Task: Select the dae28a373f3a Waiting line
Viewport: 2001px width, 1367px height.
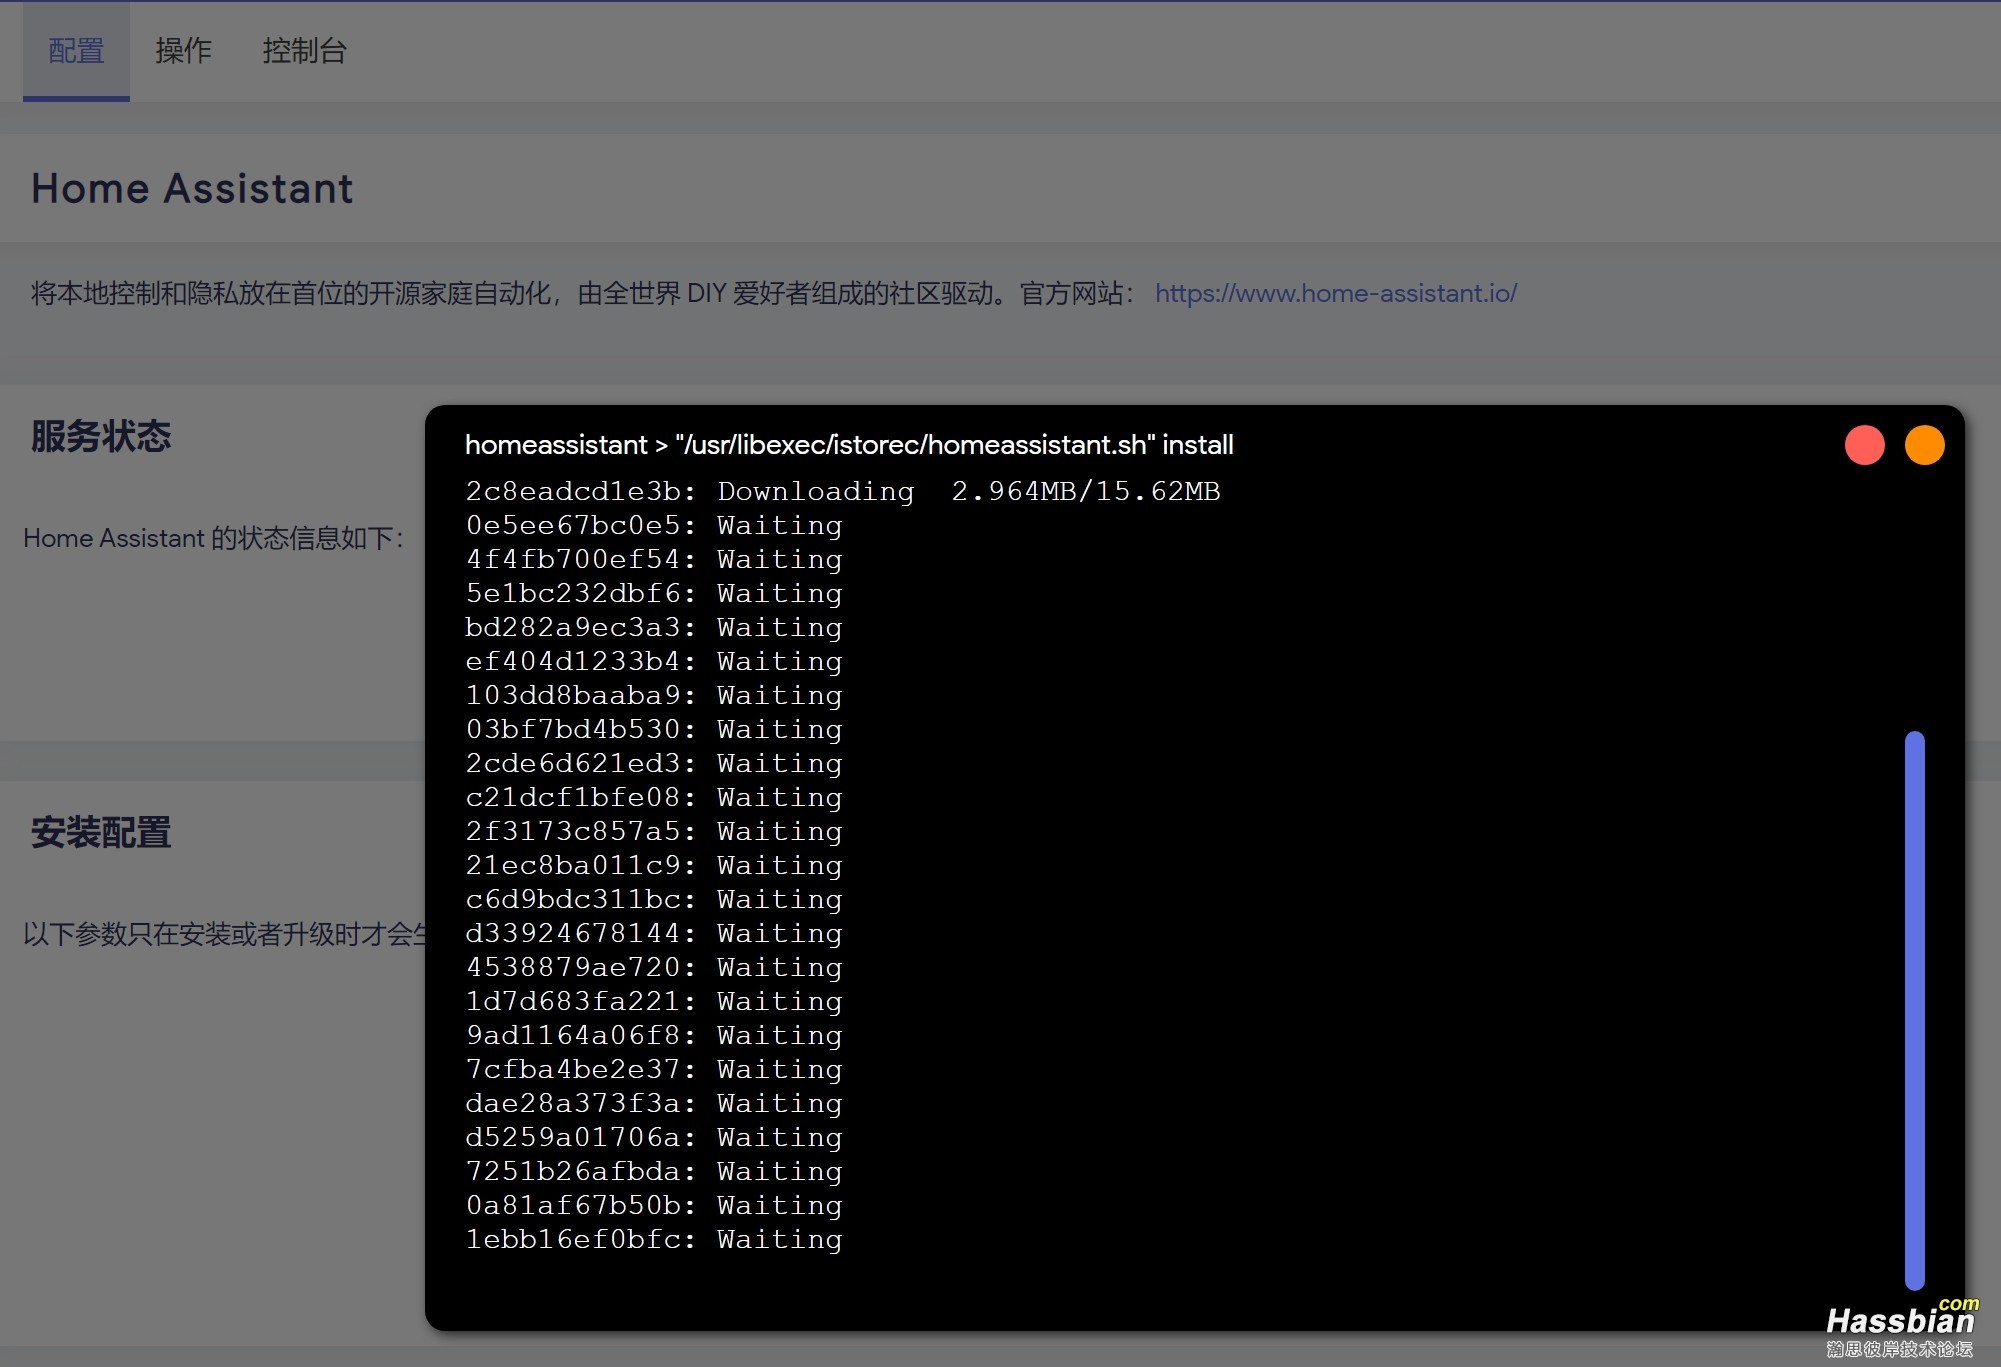Action: click(654, 1103)
